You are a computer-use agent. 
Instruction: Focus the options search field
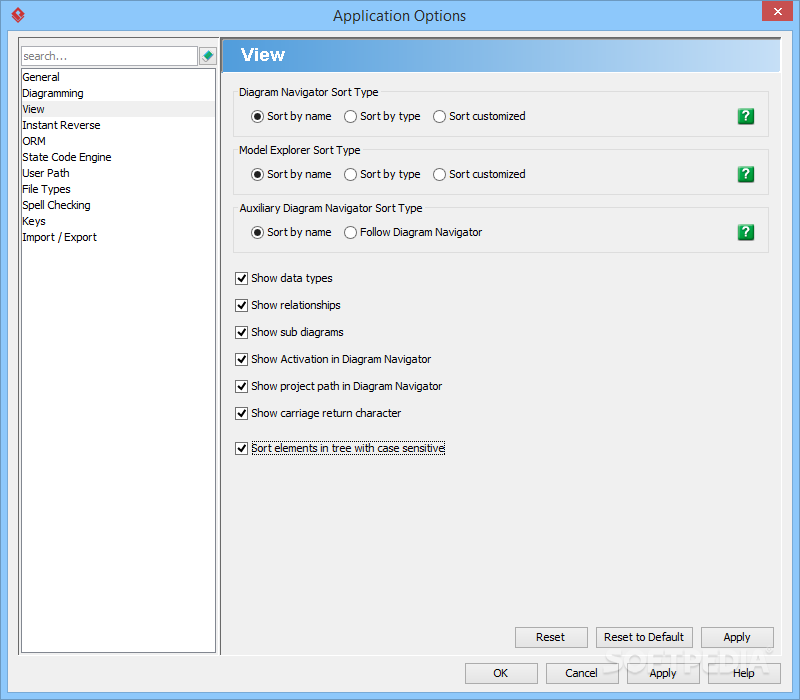pyautogui.click(x=109, y=56)
